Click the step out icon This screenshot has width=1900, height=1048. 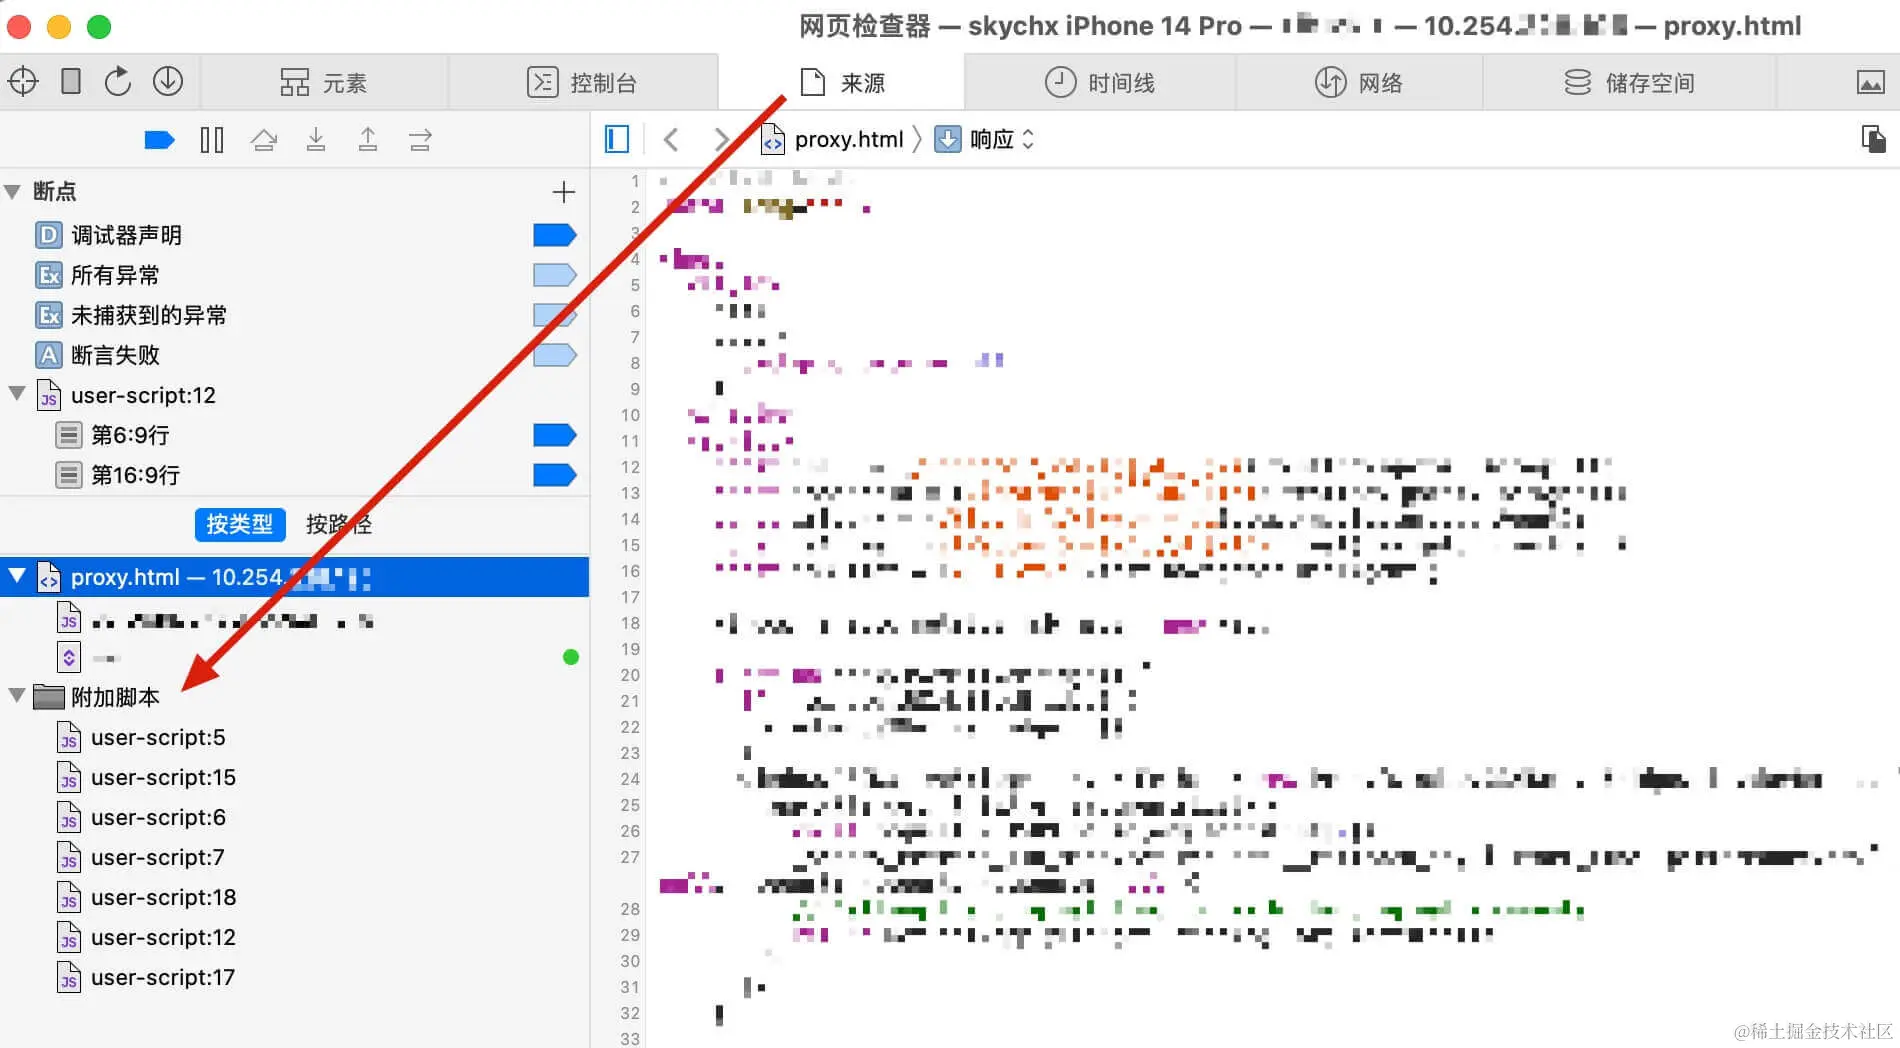click(x=368, y=140)
